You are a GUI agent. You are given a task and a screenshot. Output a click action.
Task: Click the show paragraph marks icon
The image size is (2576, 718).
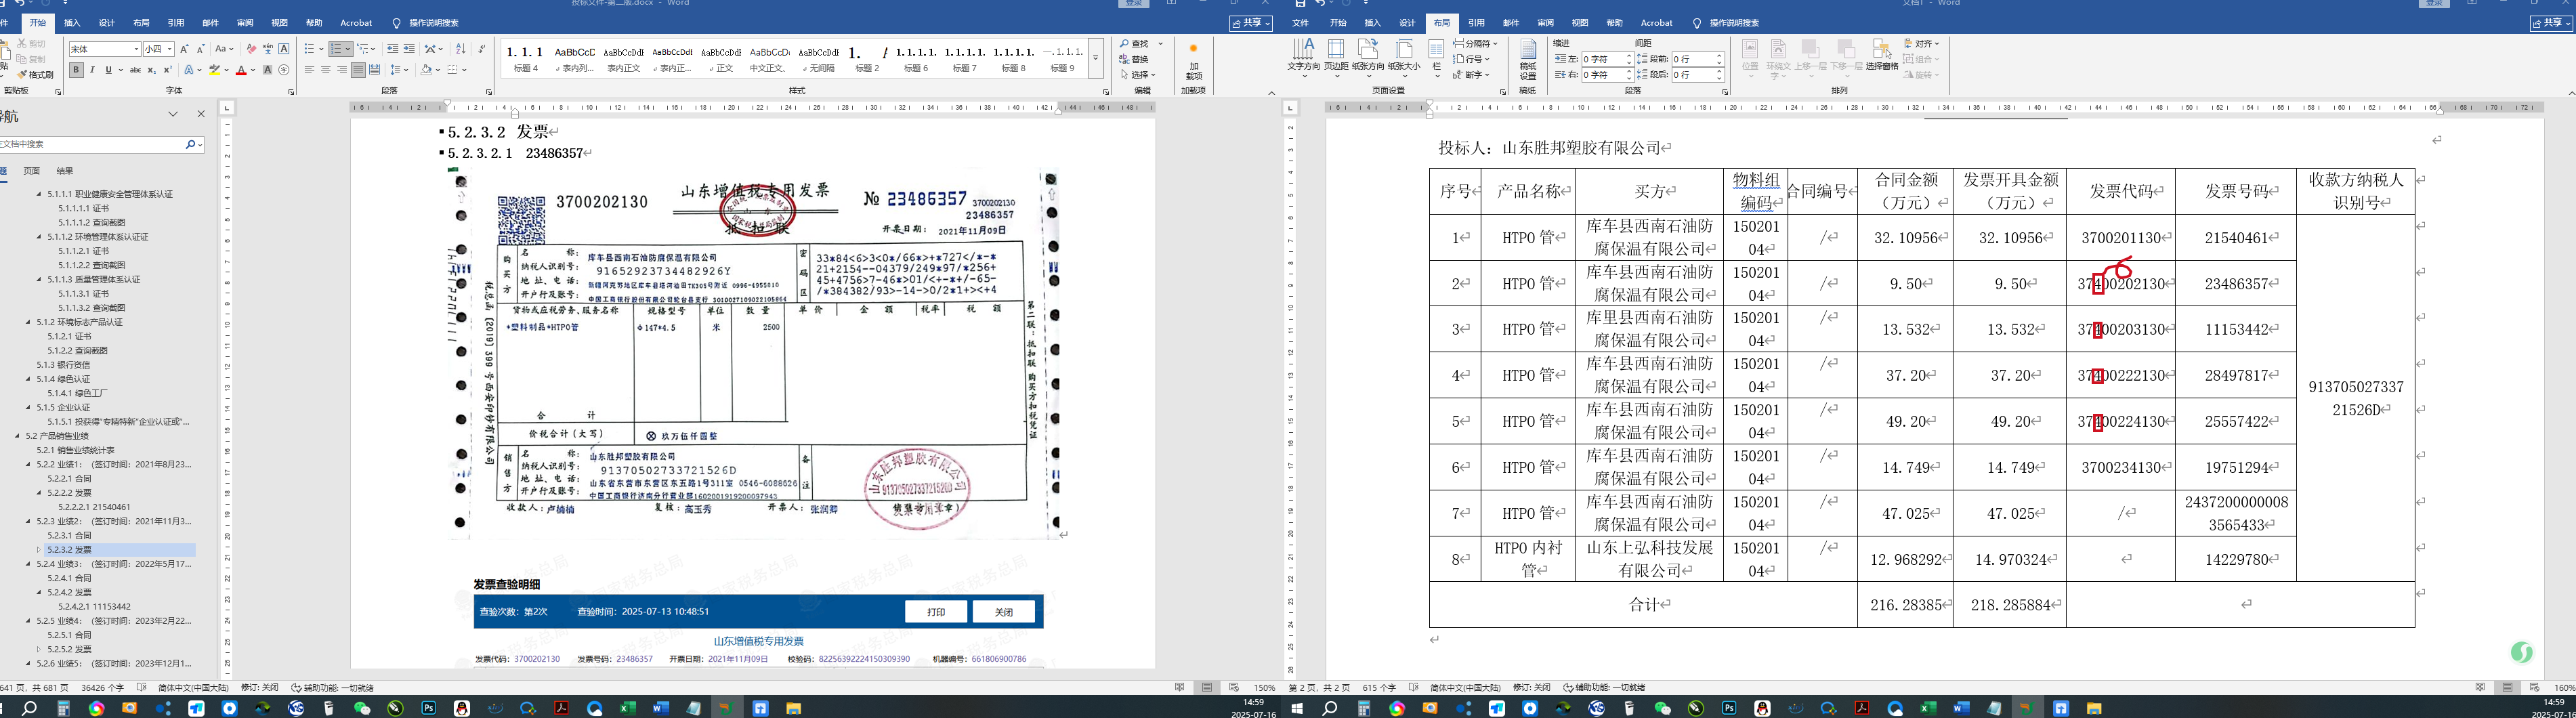click(x=481, y=49)
